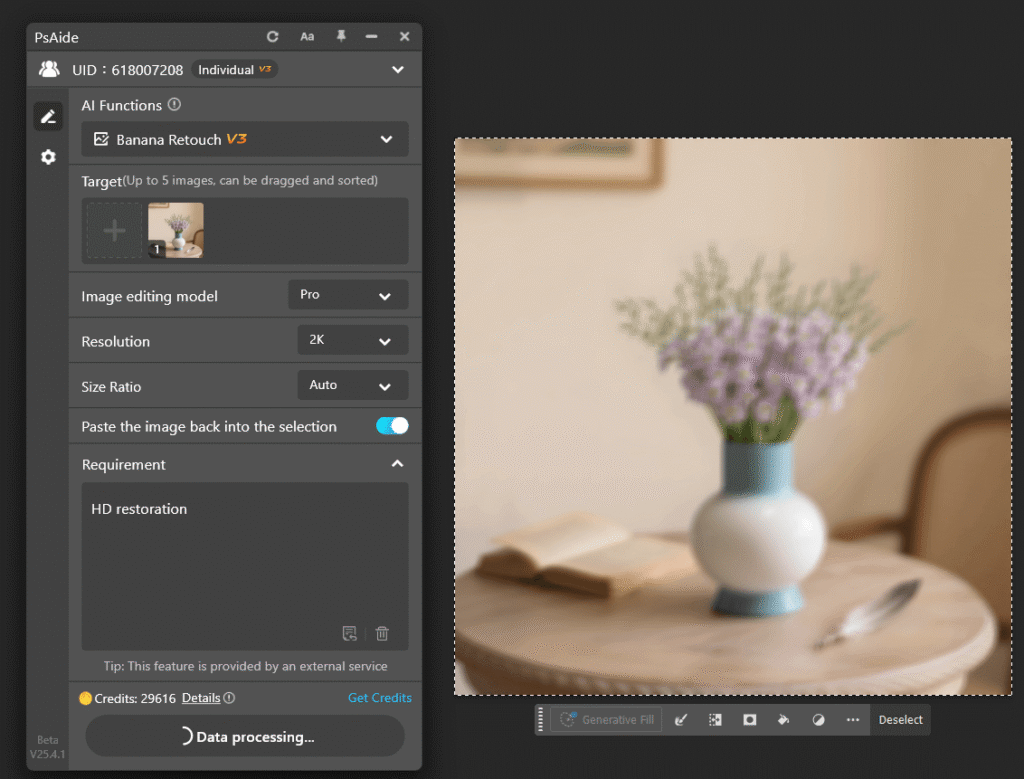Click the invert adjustment icon in the taskbar
This screenshot has width=1024, height=779.
coord(818,719)
